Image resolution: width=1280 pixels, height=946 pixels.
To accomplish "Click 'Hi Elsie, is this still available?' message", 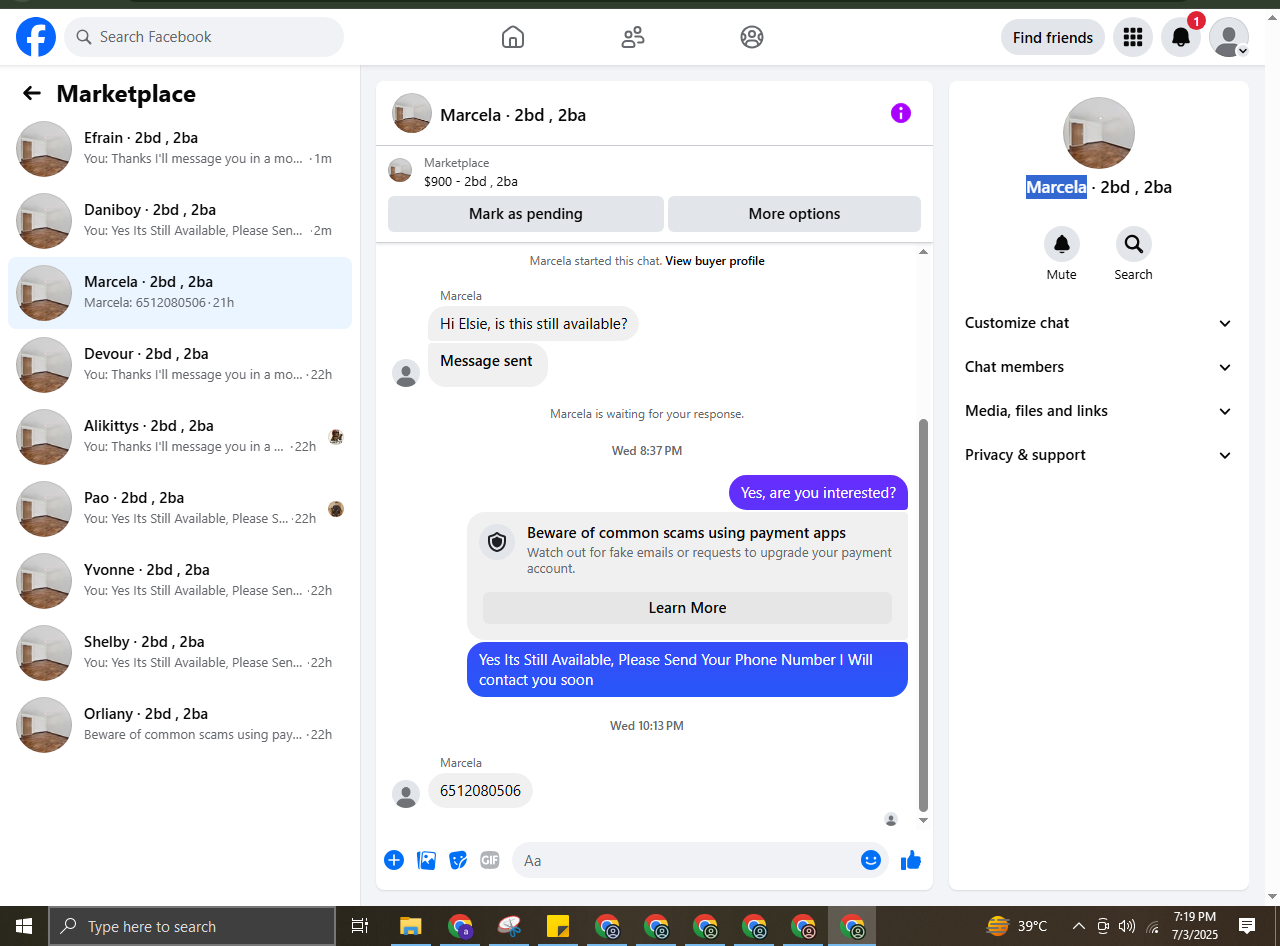I will [533, 324].
